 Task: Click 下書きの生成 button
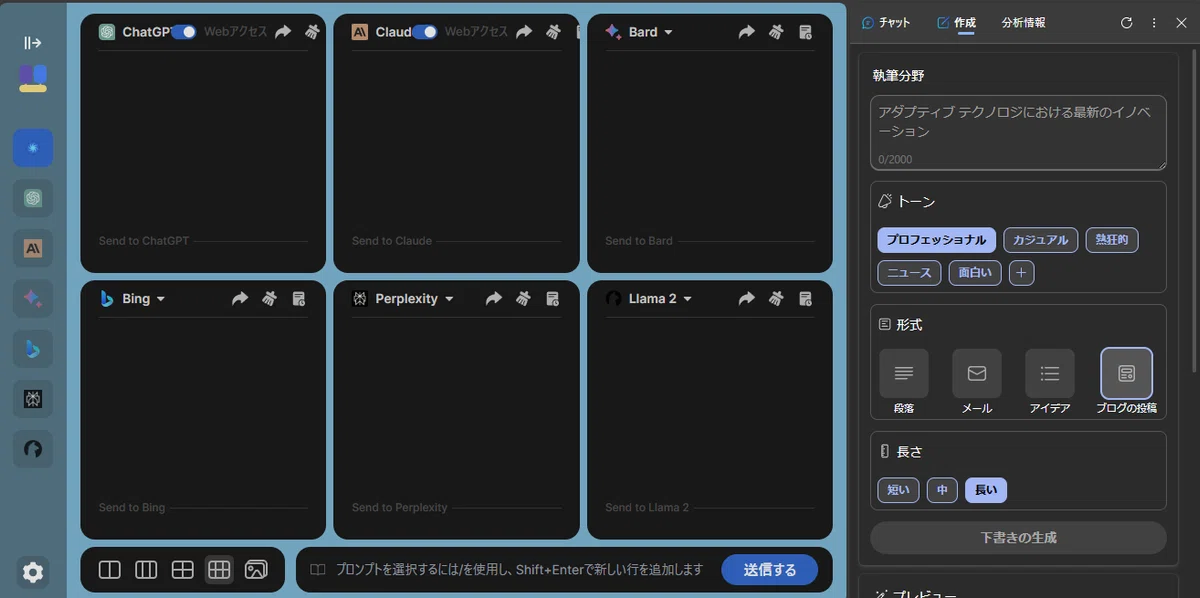(x=1018, y=537)
